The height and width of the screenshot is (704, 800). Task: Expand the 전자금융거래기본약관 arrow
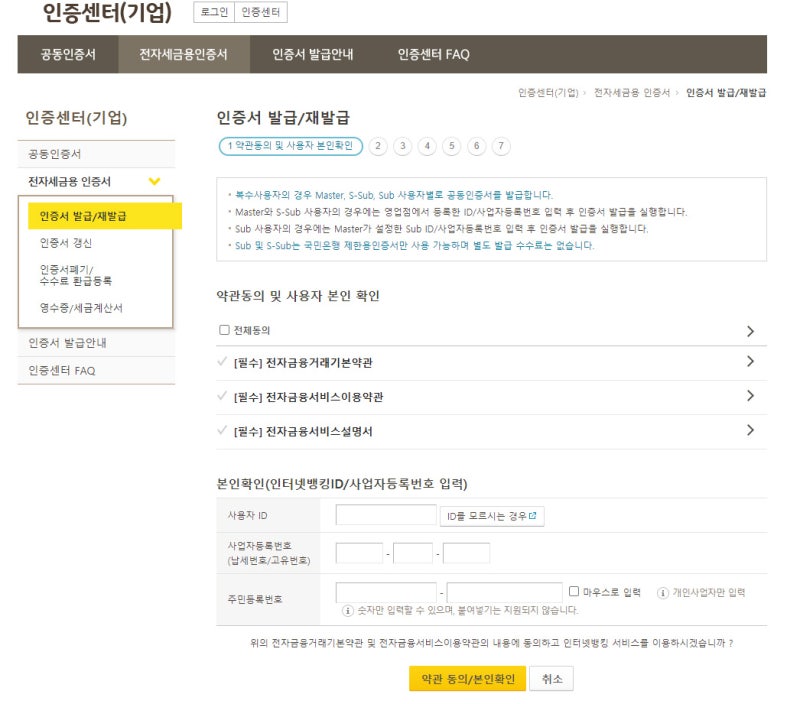click(x=750, y=362)
